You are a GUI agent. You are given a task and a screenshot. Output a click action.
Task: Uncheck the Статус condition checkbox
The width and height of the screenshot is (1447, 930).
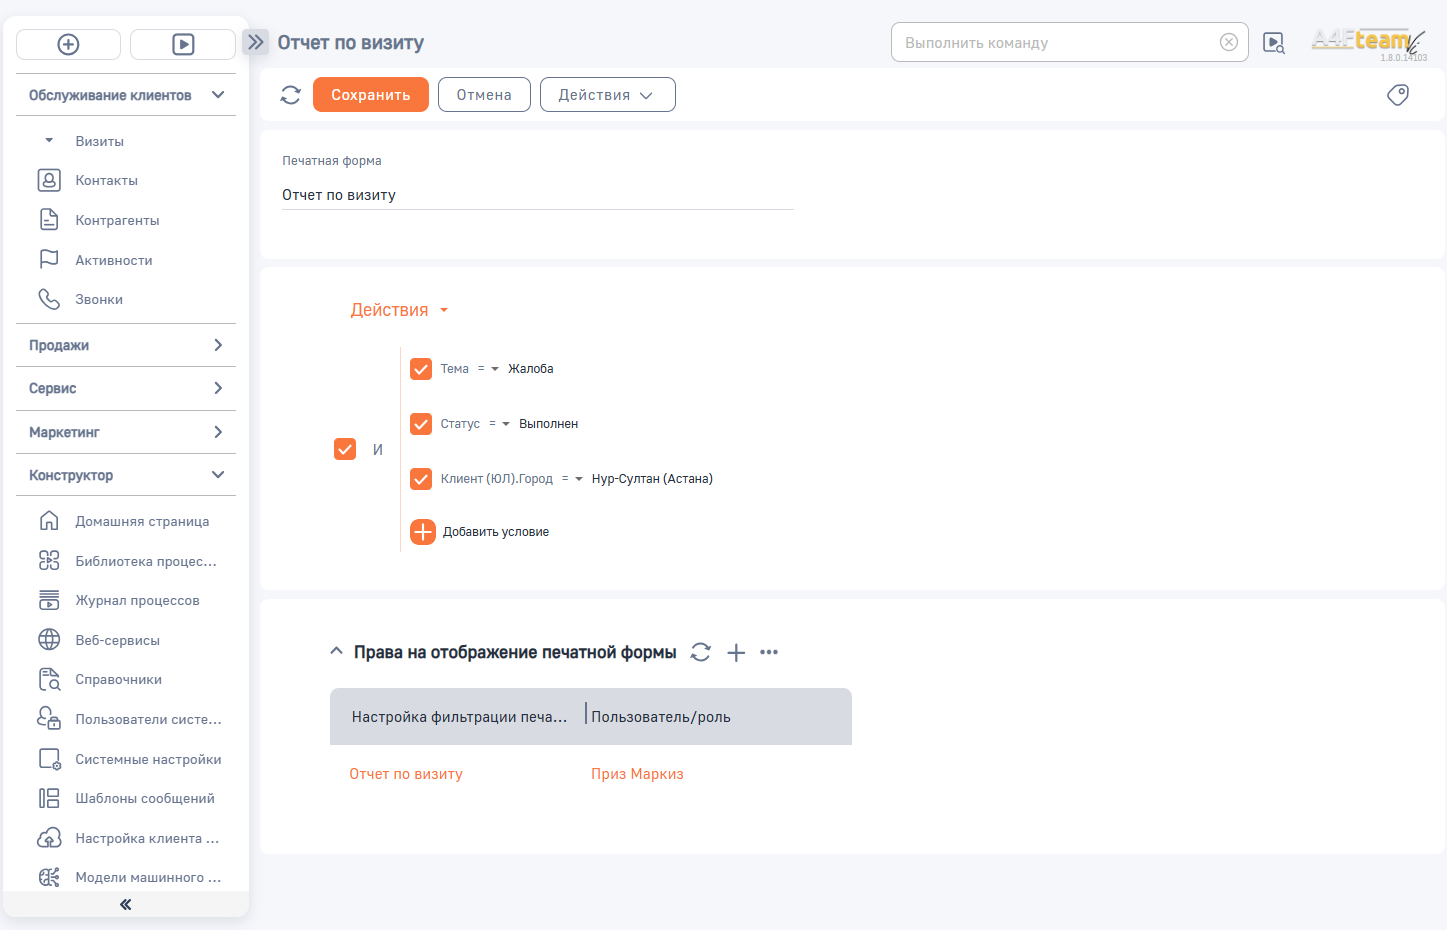[421, 424]
